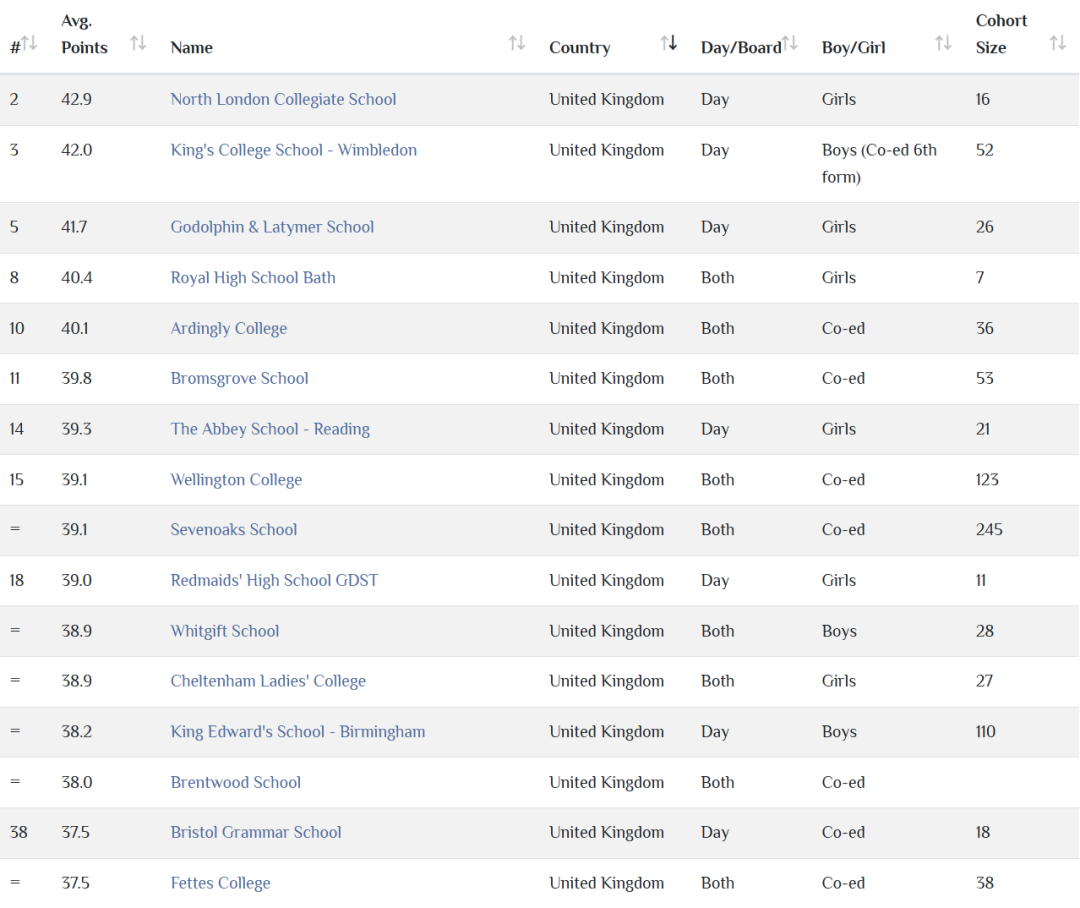1080x908 pixels.
Task: Open Sevenoaks School link
Action: (233, 530)
